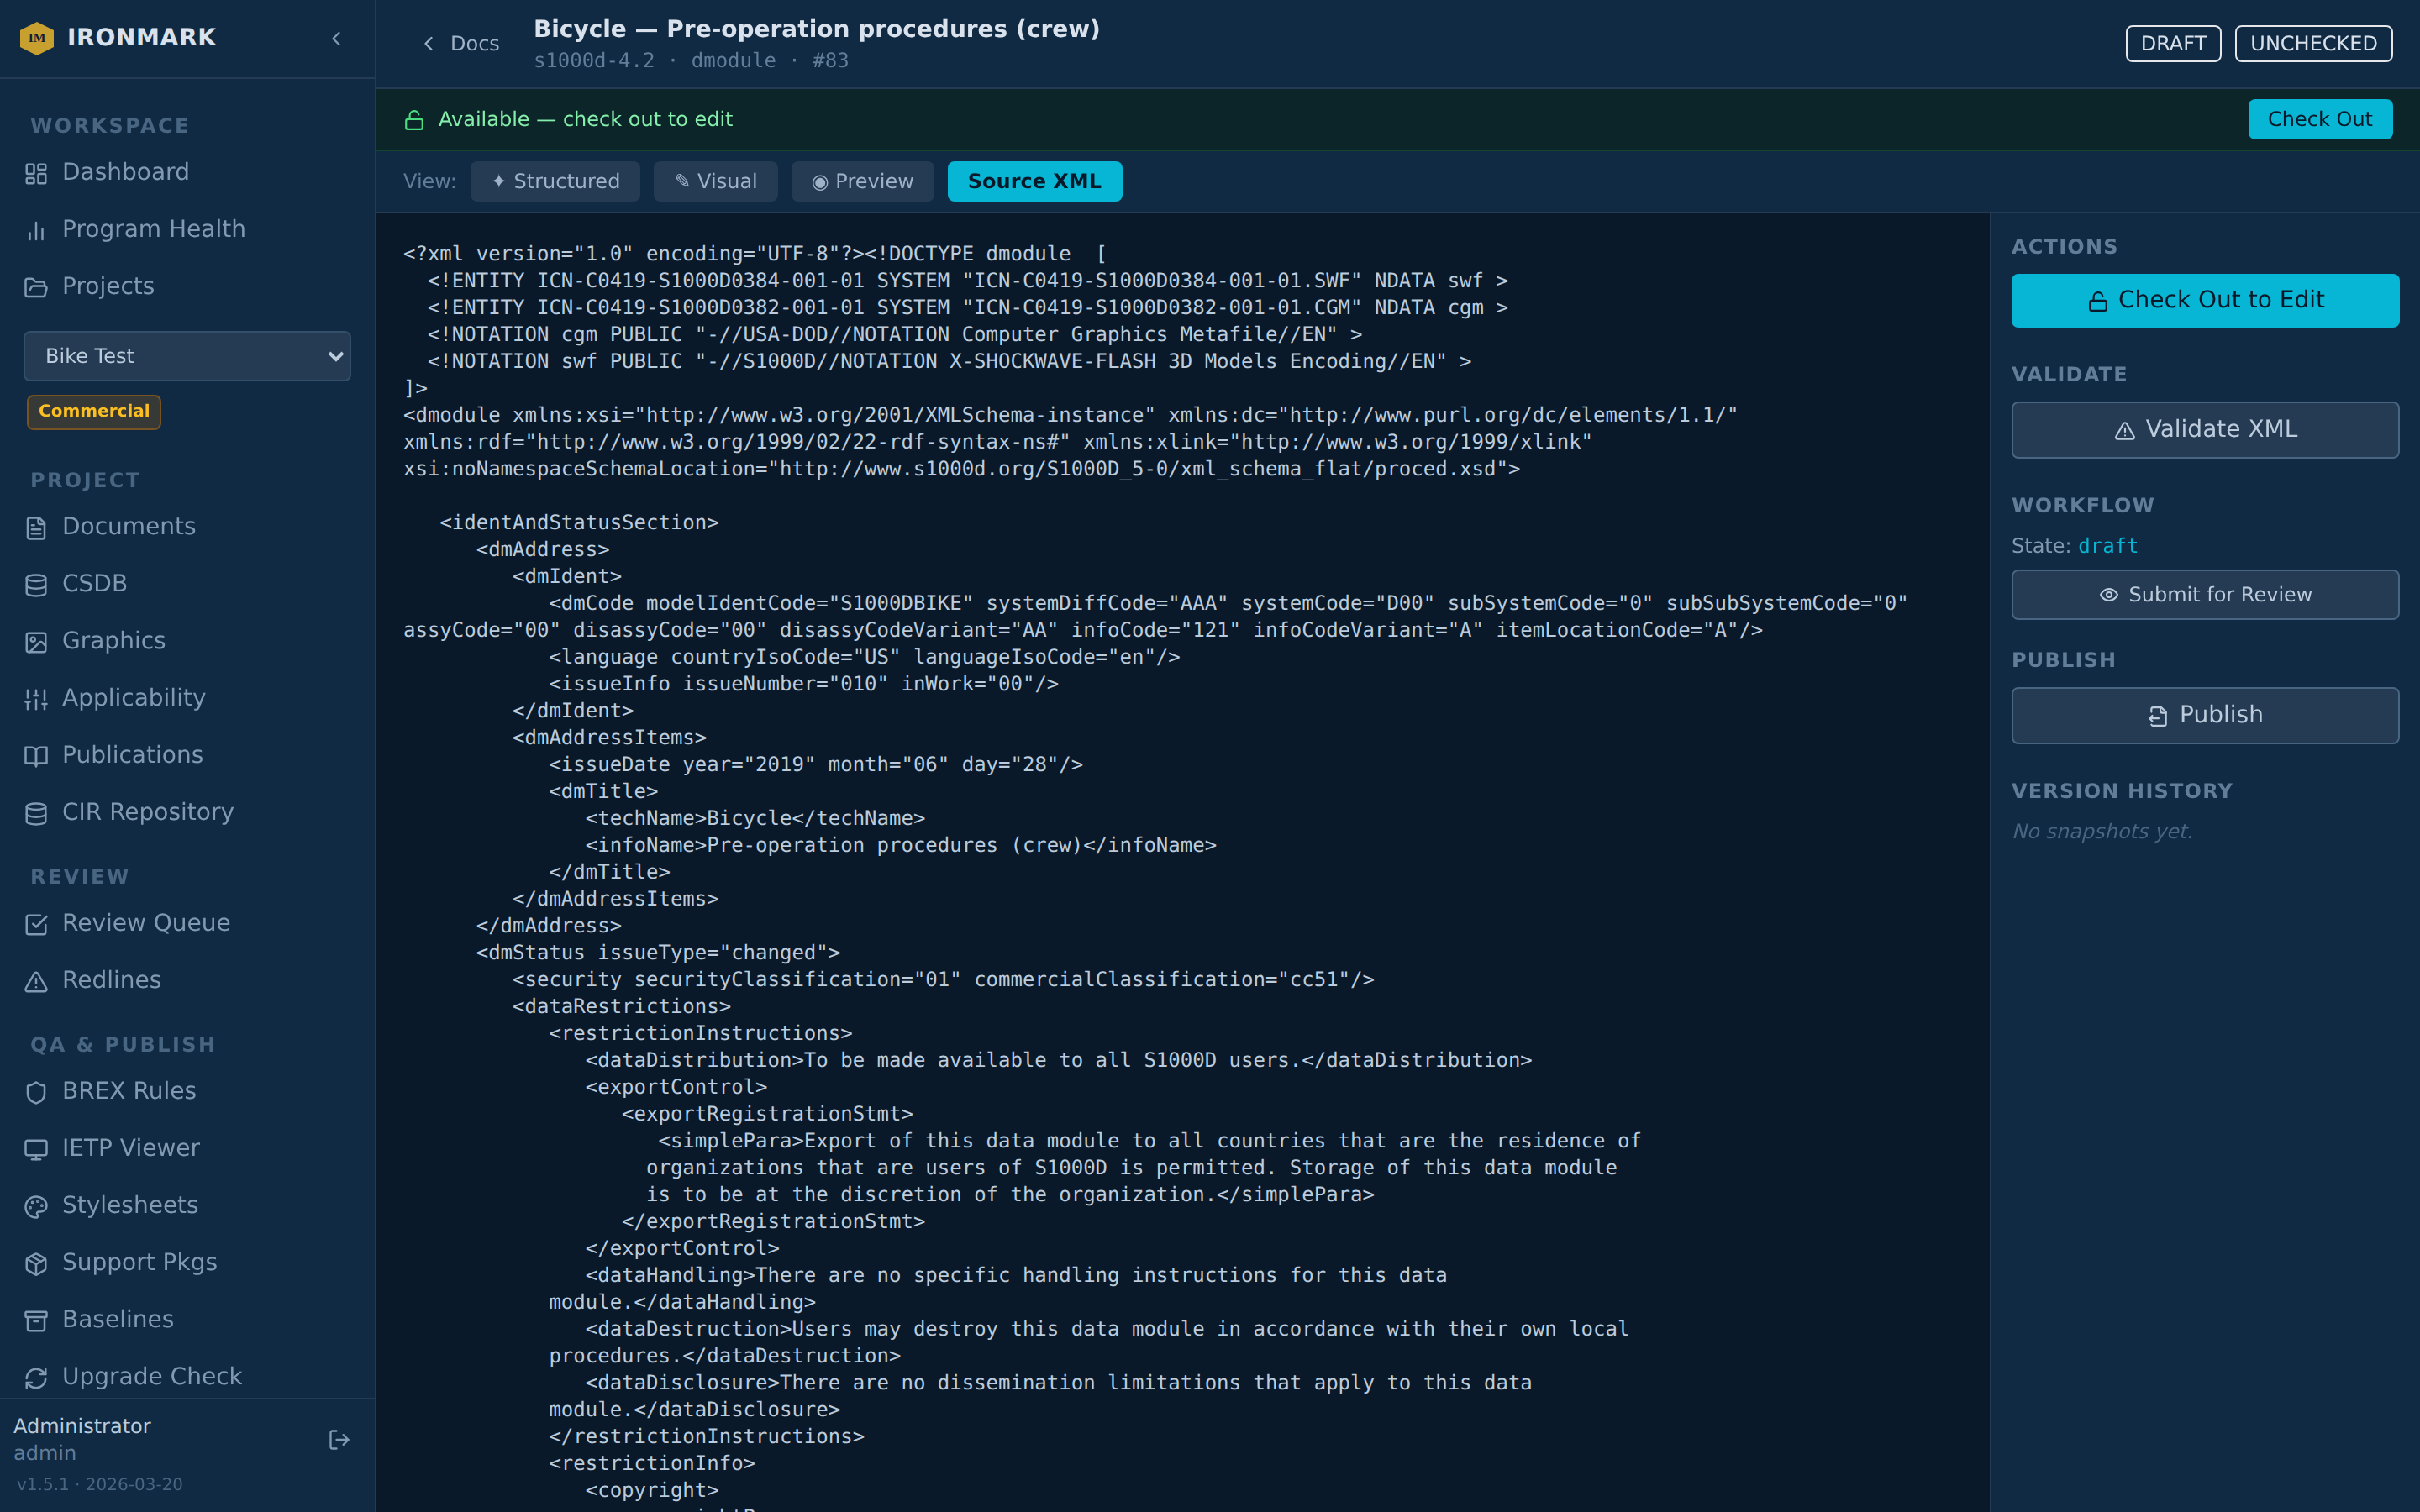
Task: Click the IETP Viewer monitor icon
Action: click(36, 1149)
